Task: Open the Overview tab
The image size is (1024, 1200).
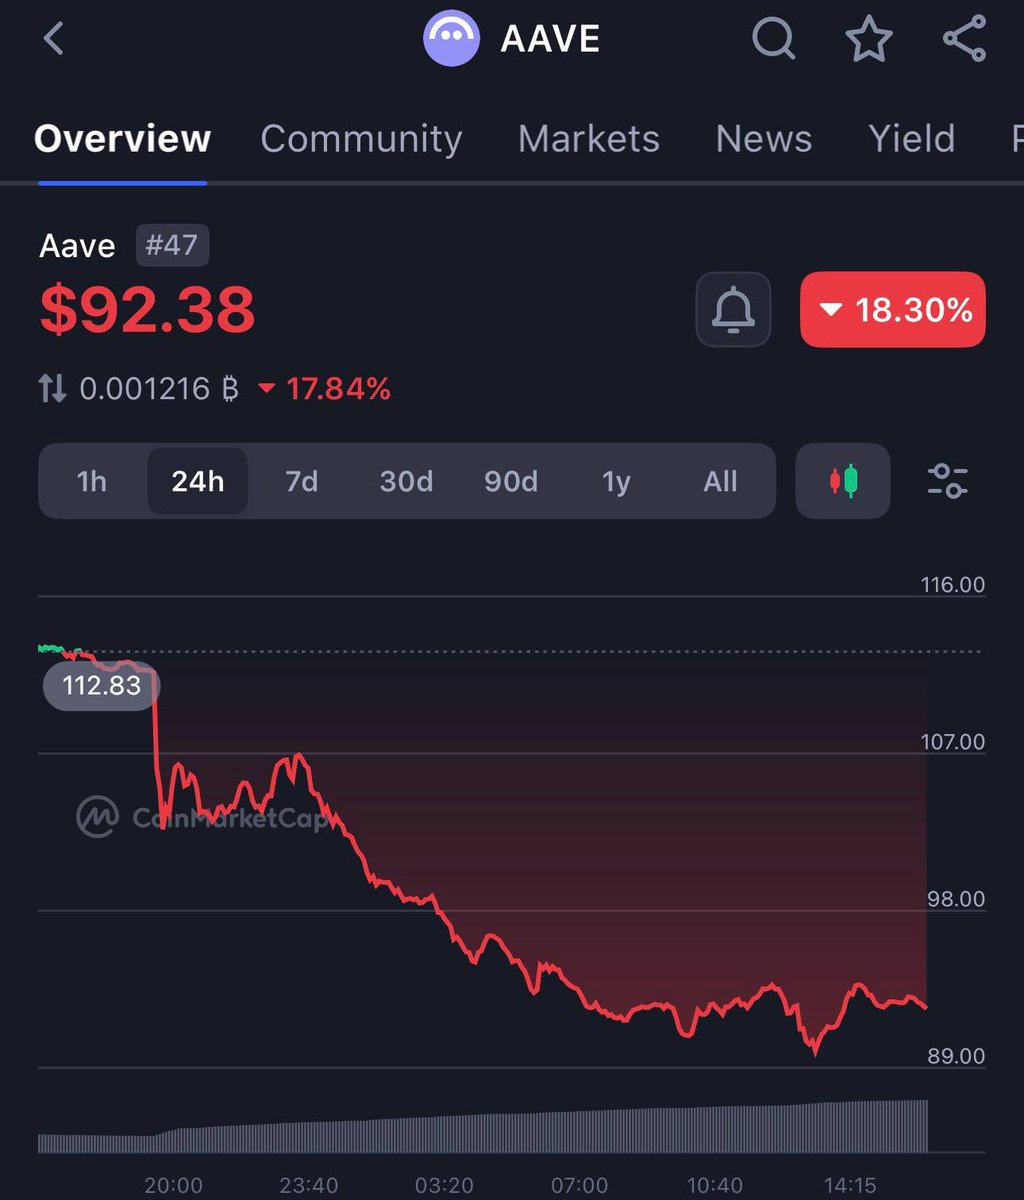Action: [x=122, y=138]
